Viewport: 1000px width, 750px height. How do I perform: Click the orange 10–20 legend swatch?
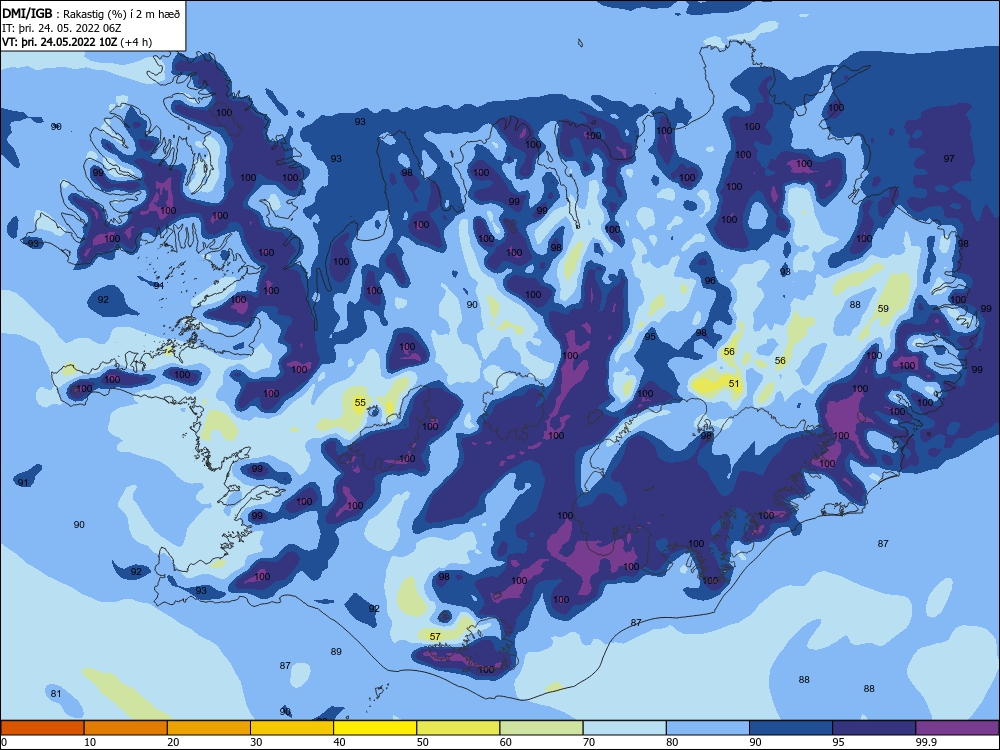click(x=126, y=728)
